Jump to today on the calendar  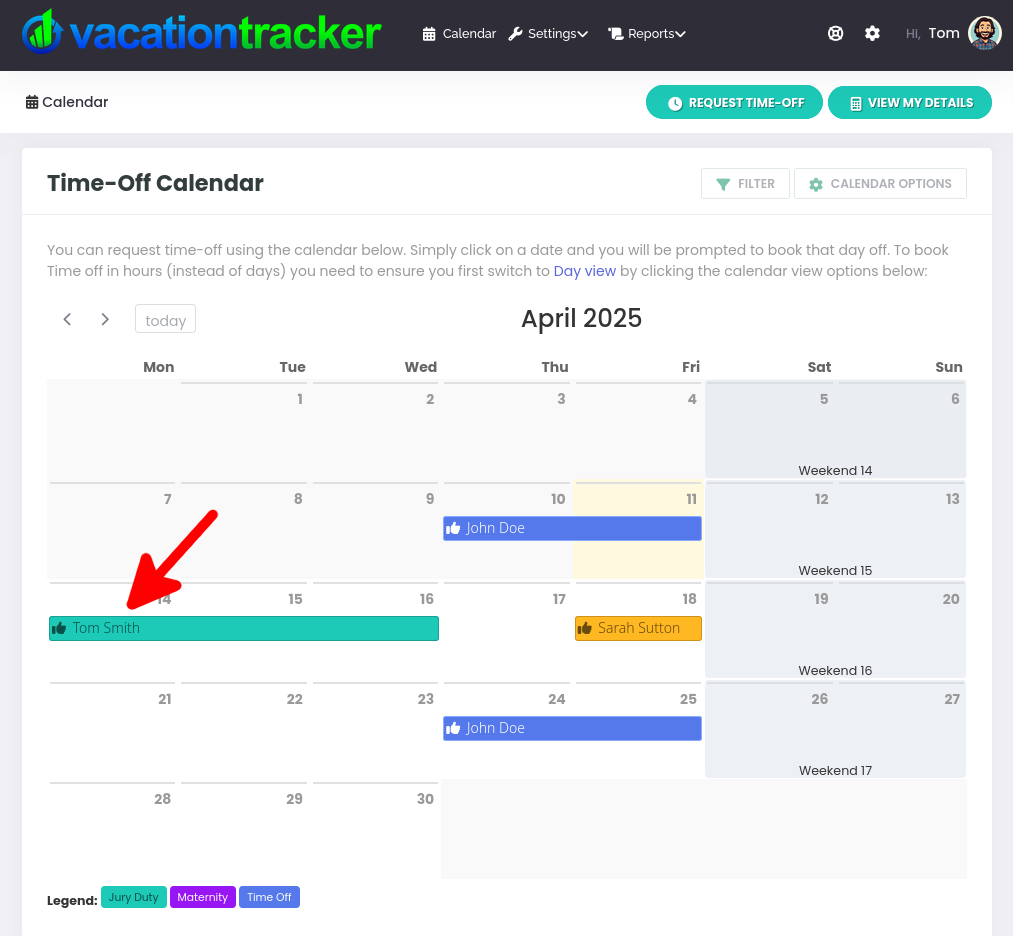click(x=165, y=320)
